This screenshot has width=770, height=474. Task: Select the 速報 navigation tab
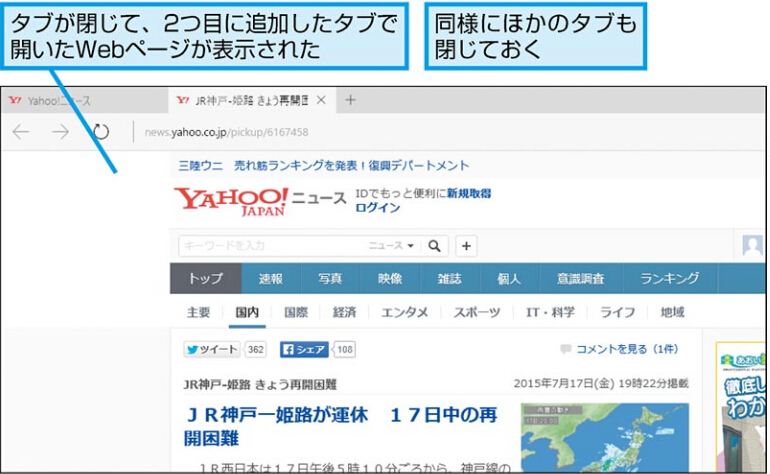pyautogui.click(x=271, y=279)
